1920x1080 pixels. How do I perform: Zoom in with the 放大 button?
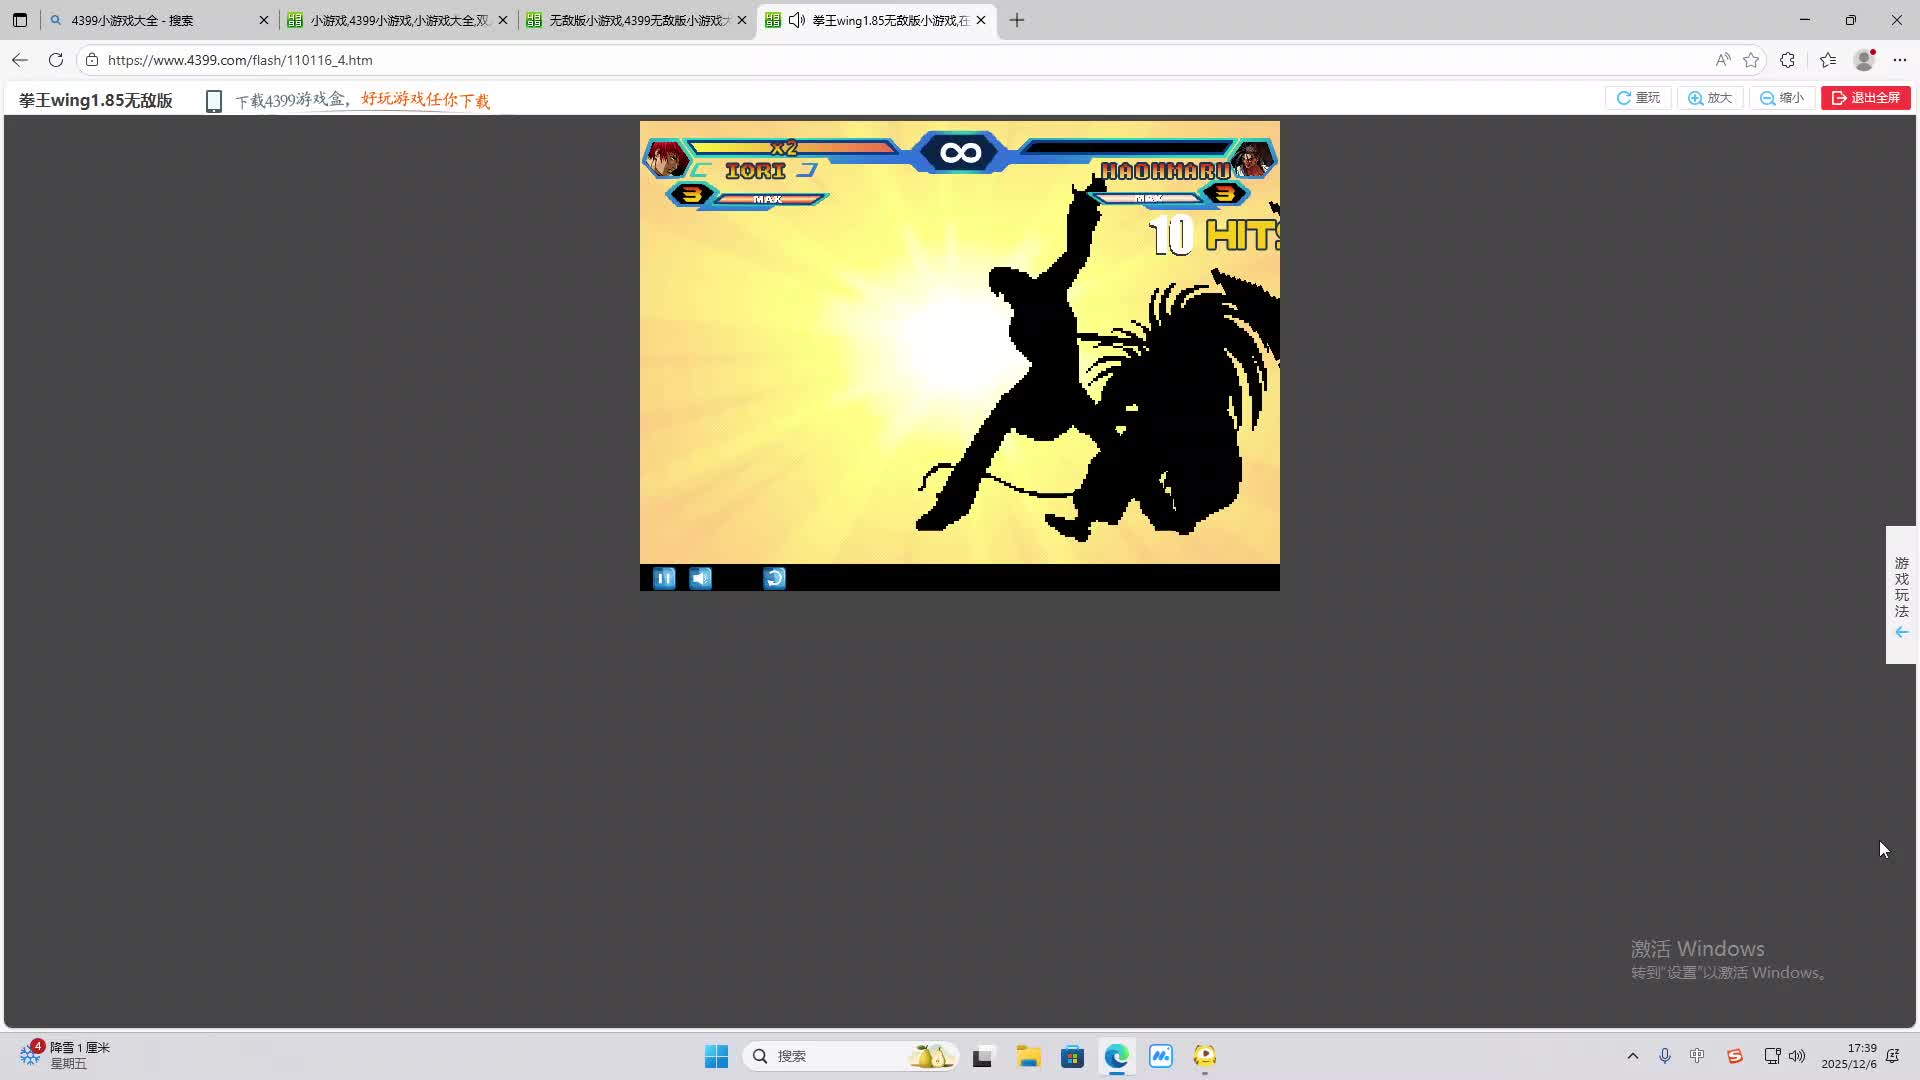pyautogui.click(x=1710, y=98)
